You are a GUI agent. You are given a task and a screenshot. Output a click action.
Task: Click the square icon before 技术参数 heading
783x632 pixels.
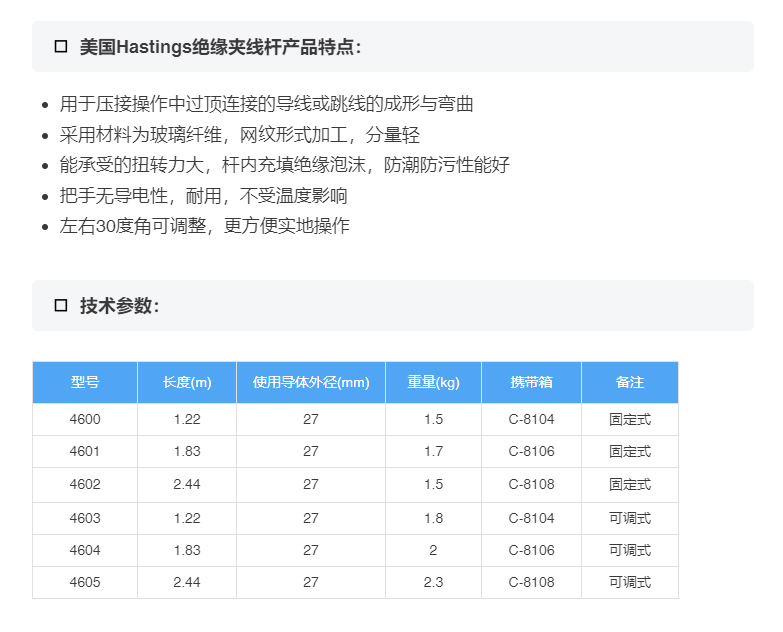61,306
